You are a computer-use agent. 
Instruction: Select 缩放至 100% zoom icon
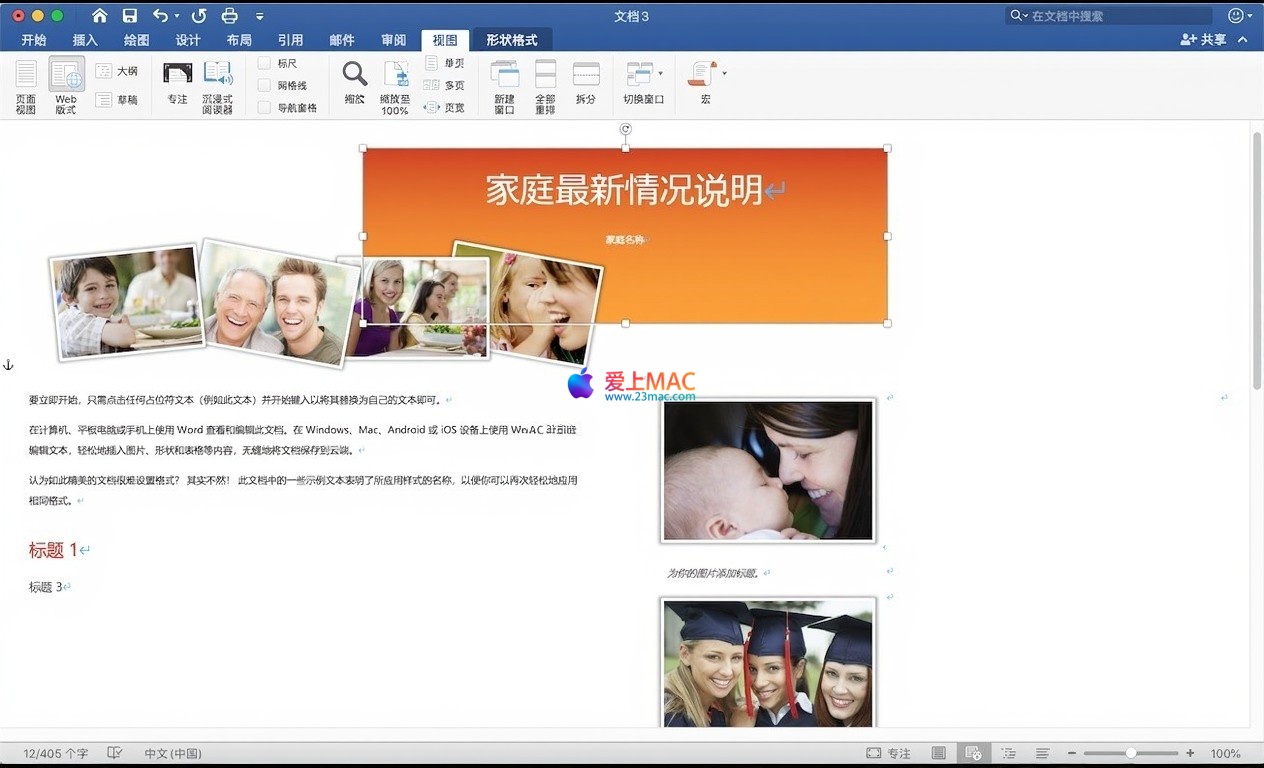click(395, 84)
